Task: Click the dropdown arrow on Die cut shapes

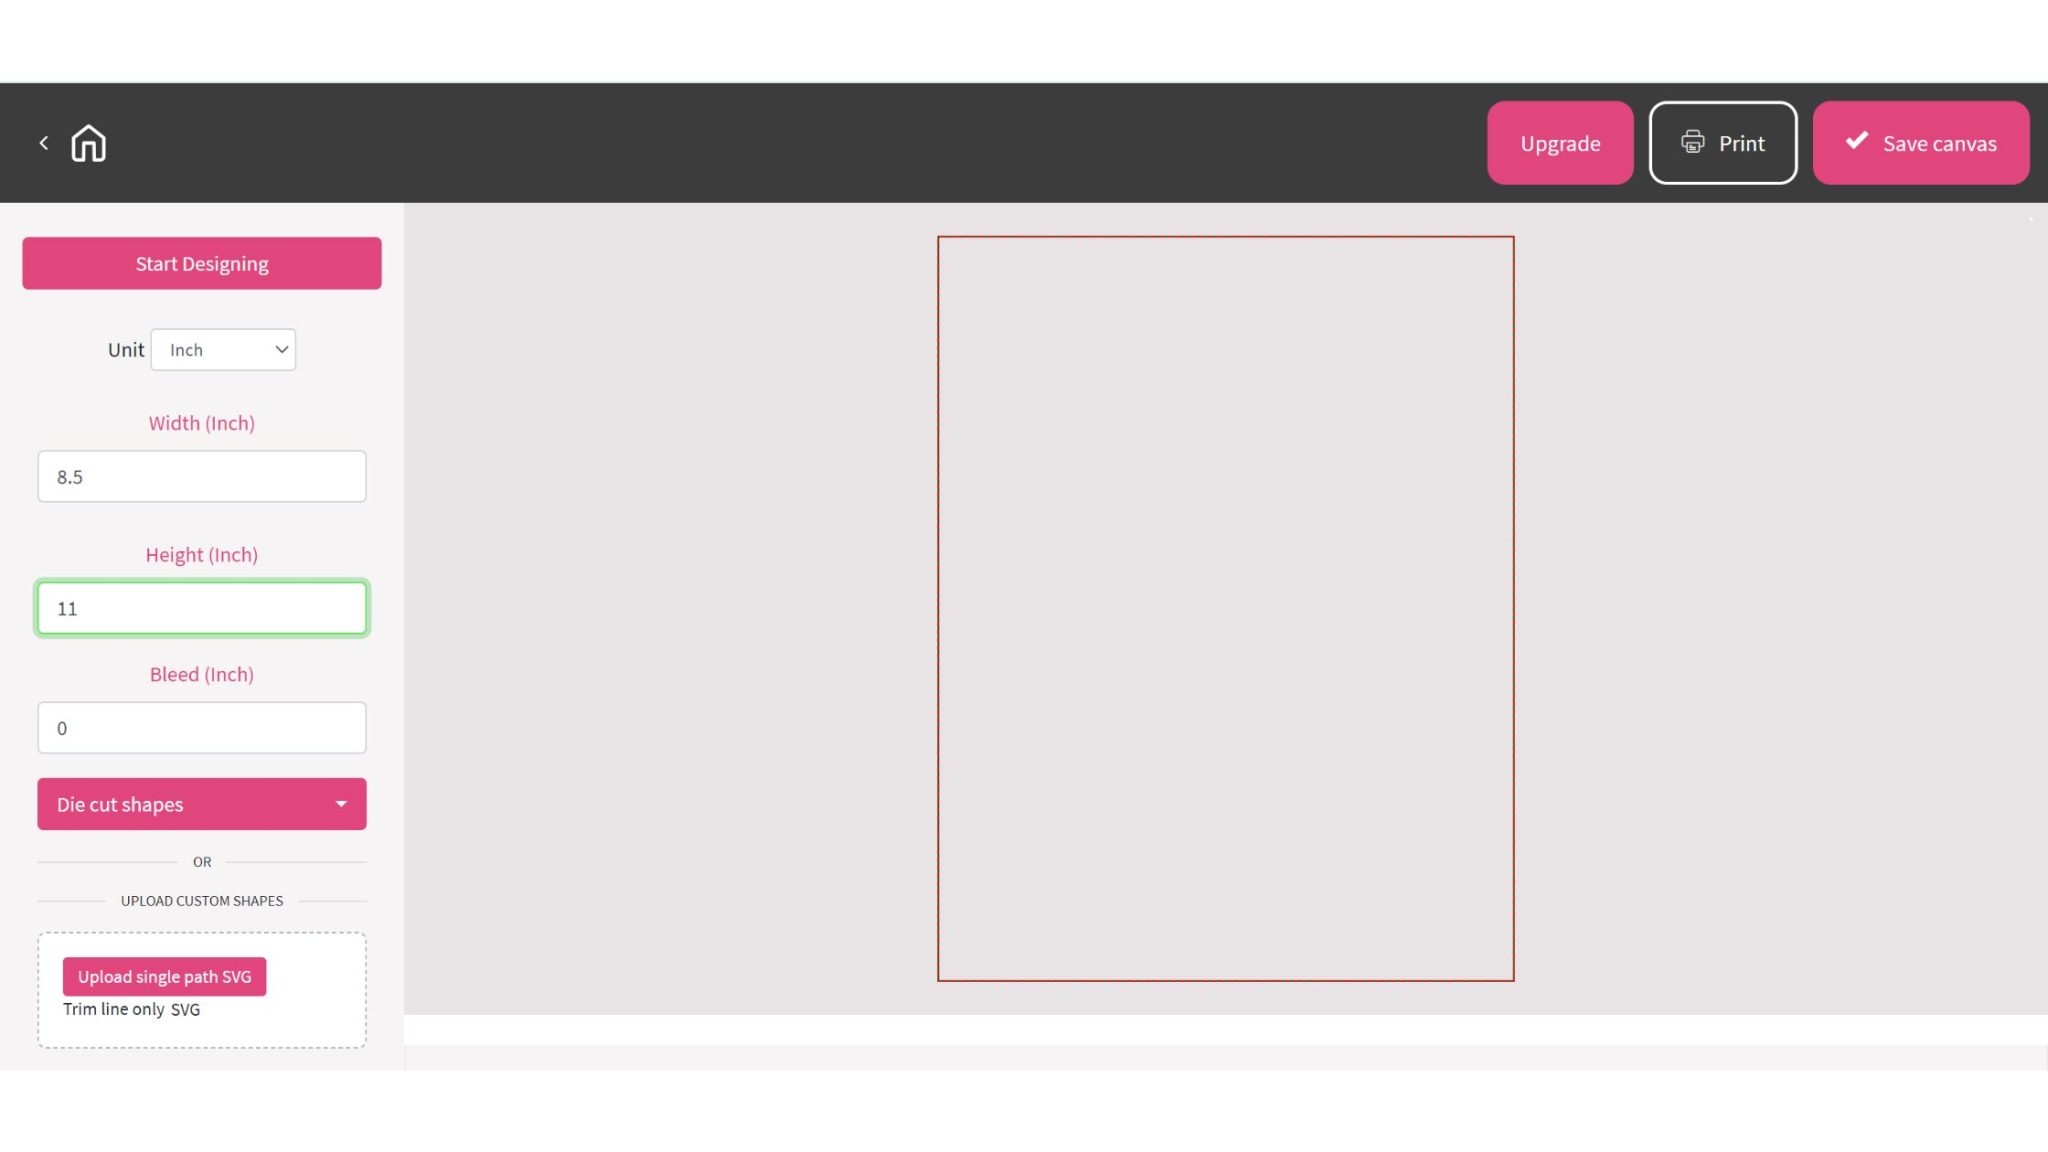Action: point(340,803)
